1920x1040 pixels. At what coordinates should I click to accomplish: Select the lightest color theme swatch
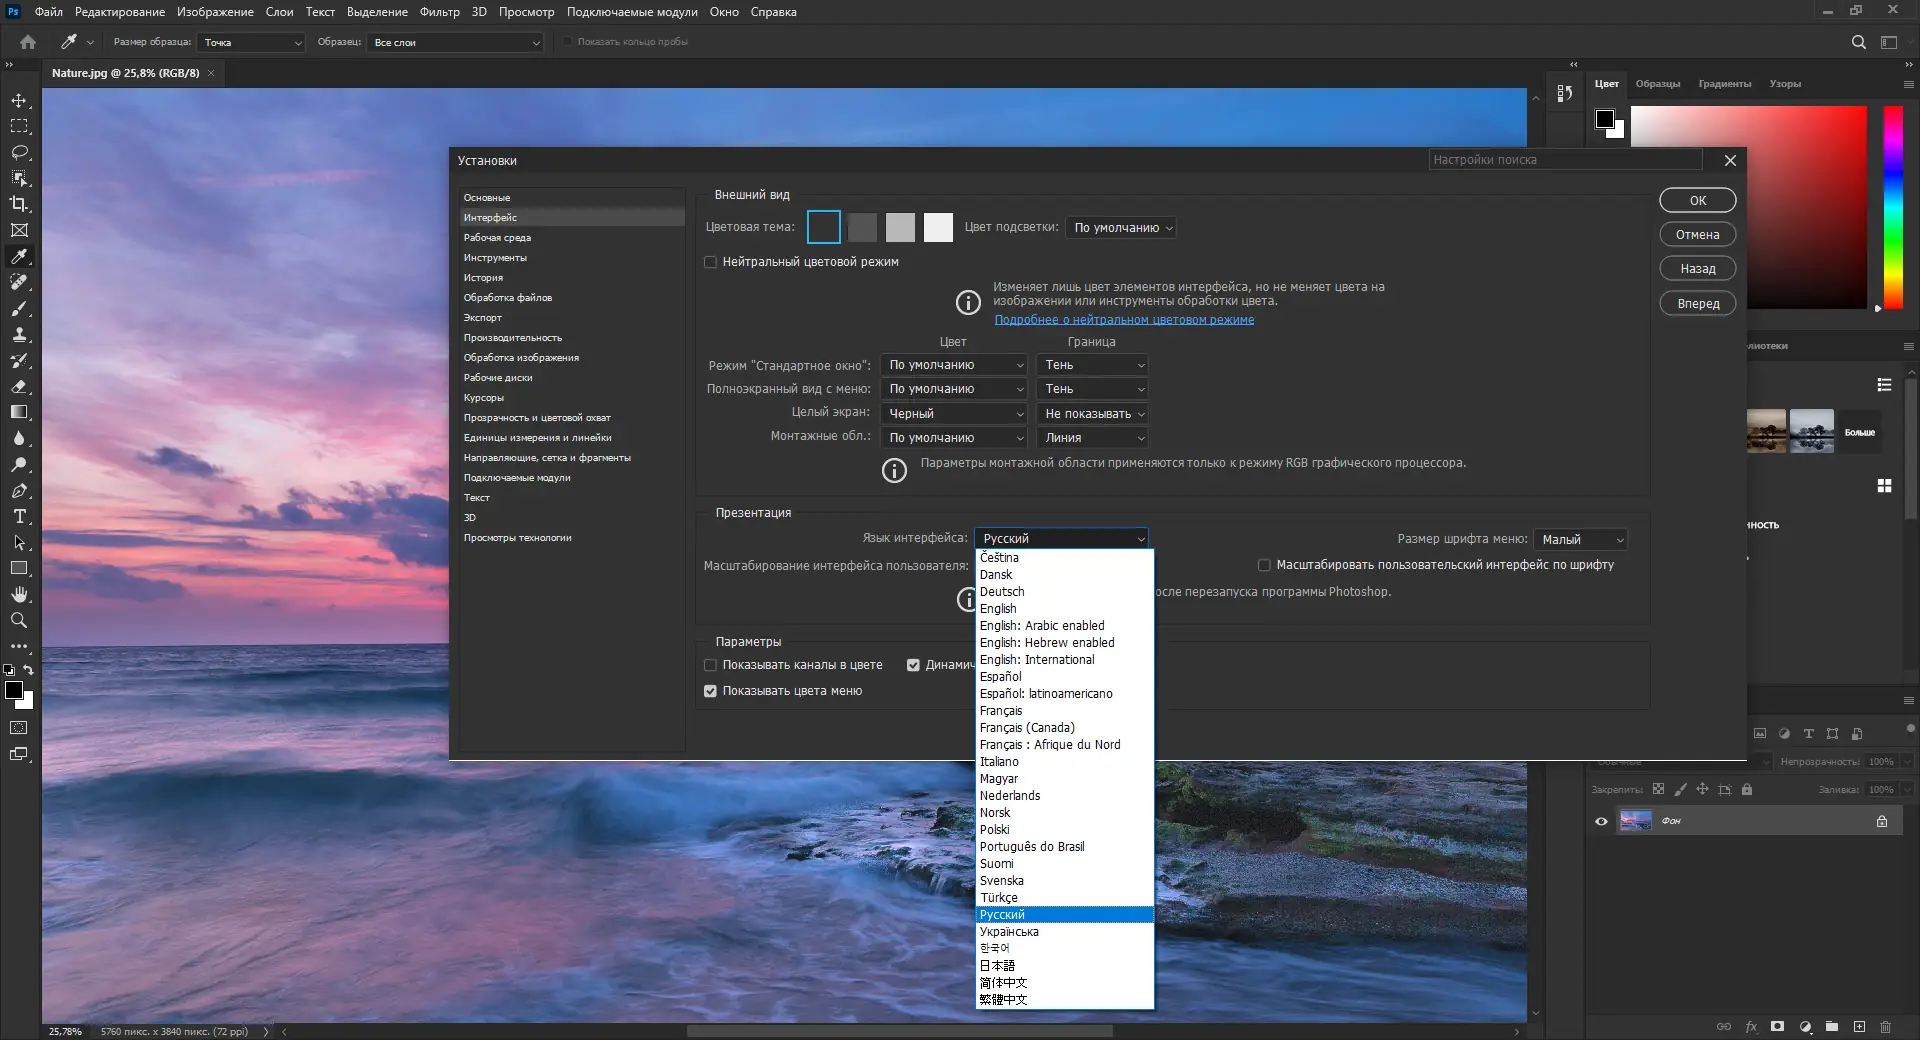tap(938, 228)
